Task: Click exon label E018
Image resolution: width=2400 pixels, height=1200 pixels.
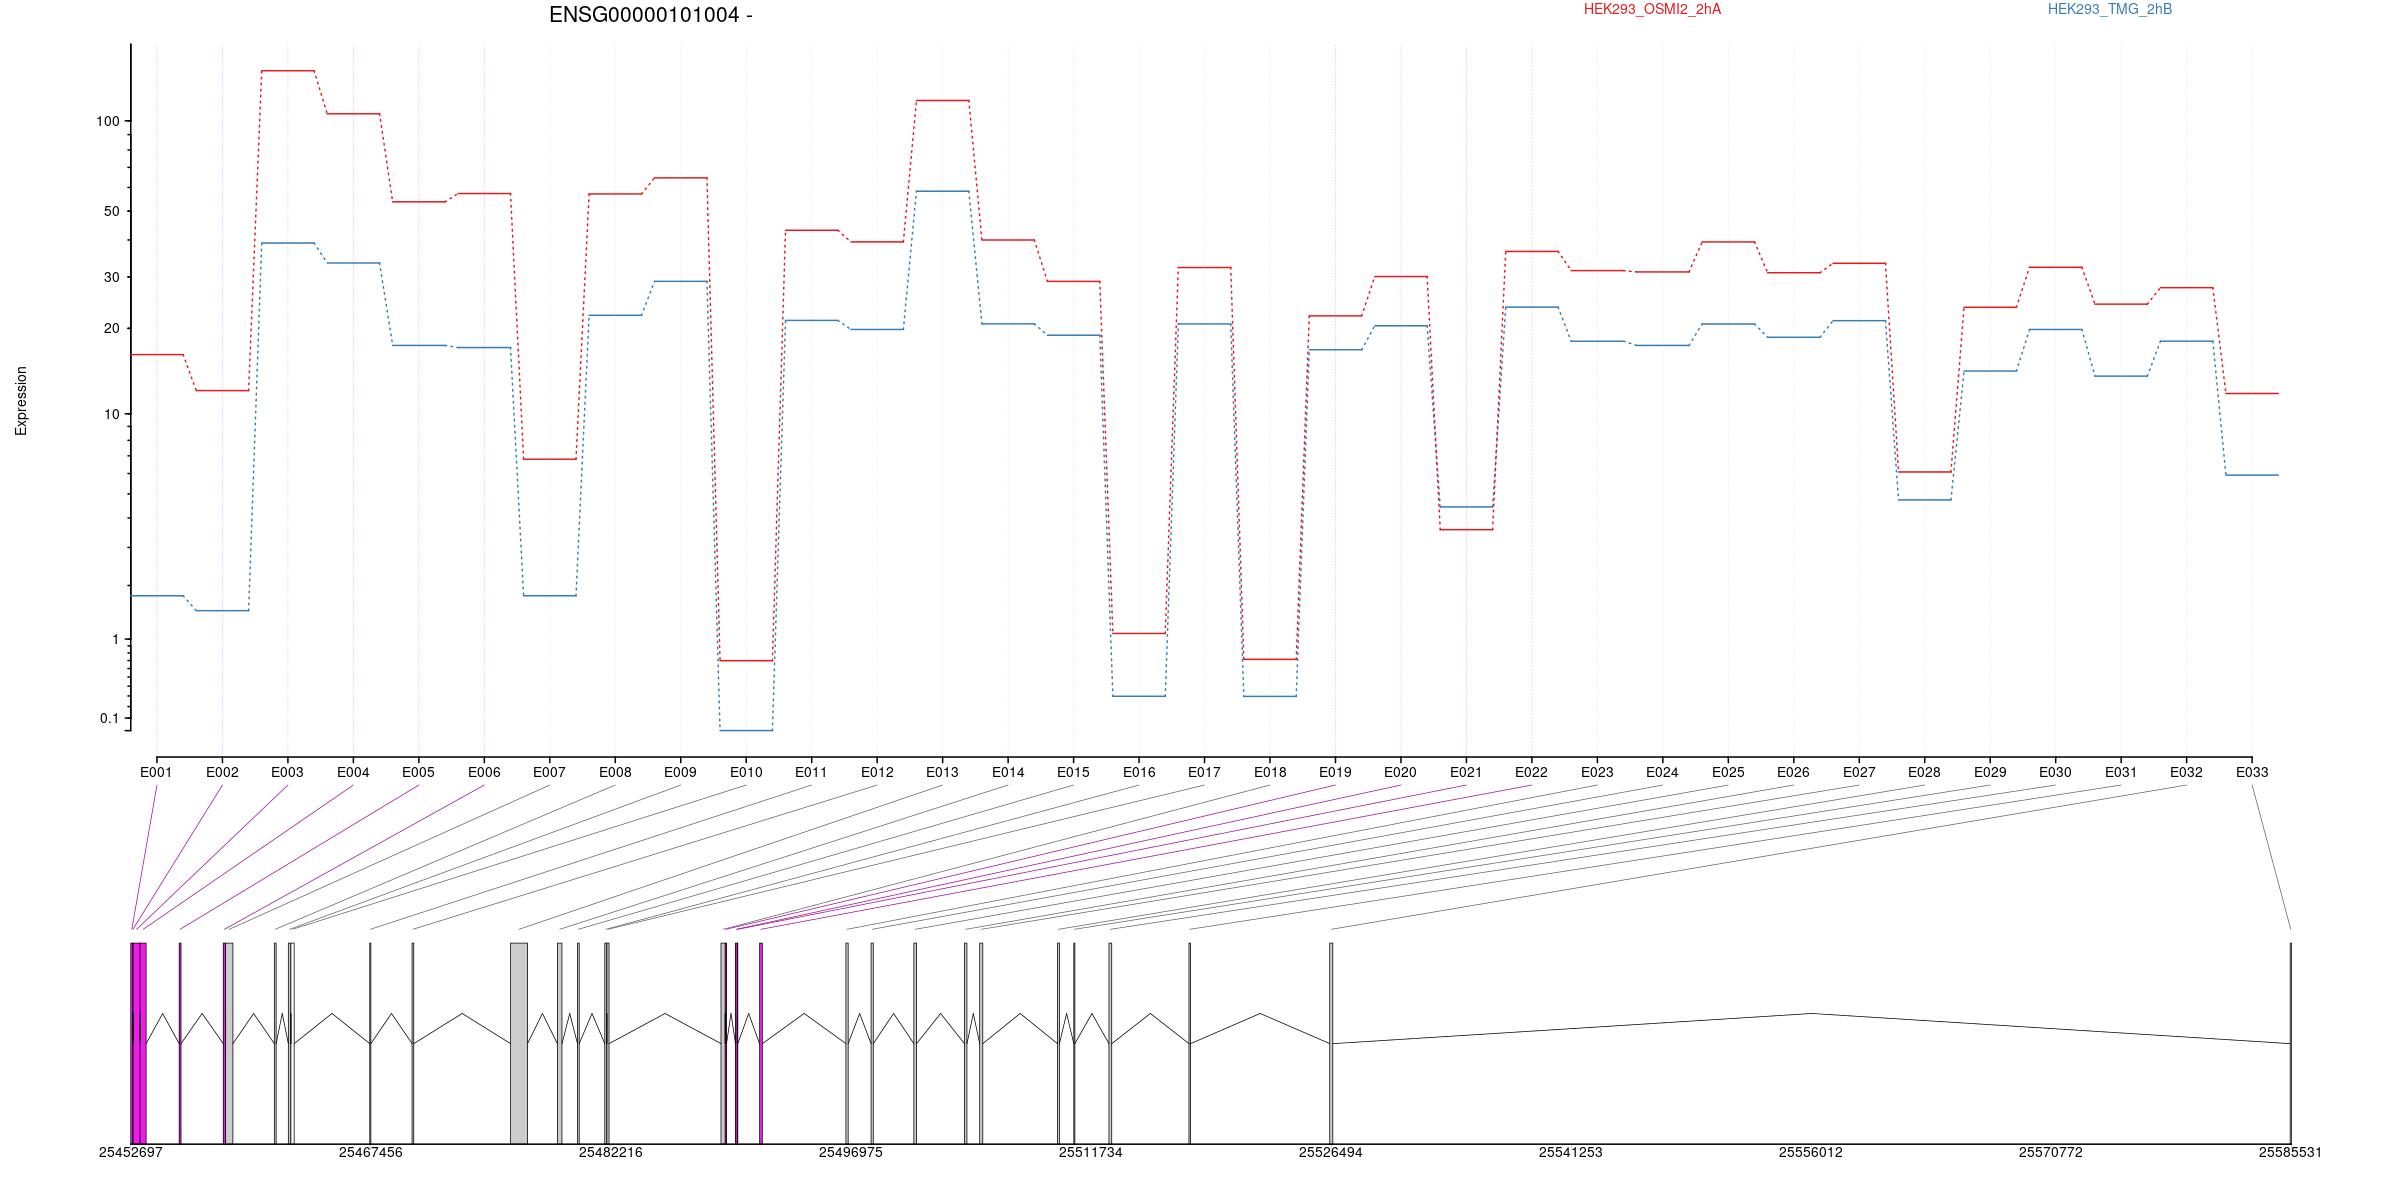Action: [x=1270, y=772]
